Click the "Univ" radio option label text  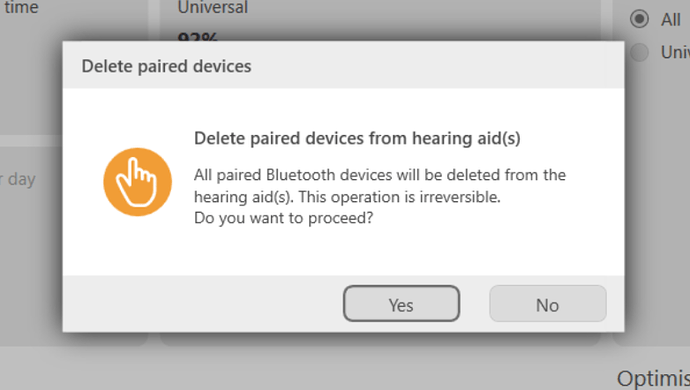(675, 52)
